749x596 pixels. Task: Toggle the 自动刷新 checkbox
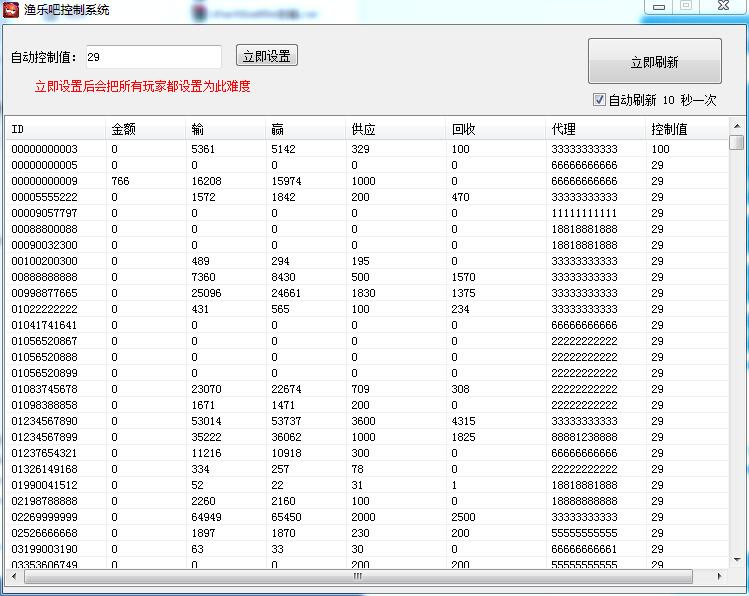(x=600, y=100)
